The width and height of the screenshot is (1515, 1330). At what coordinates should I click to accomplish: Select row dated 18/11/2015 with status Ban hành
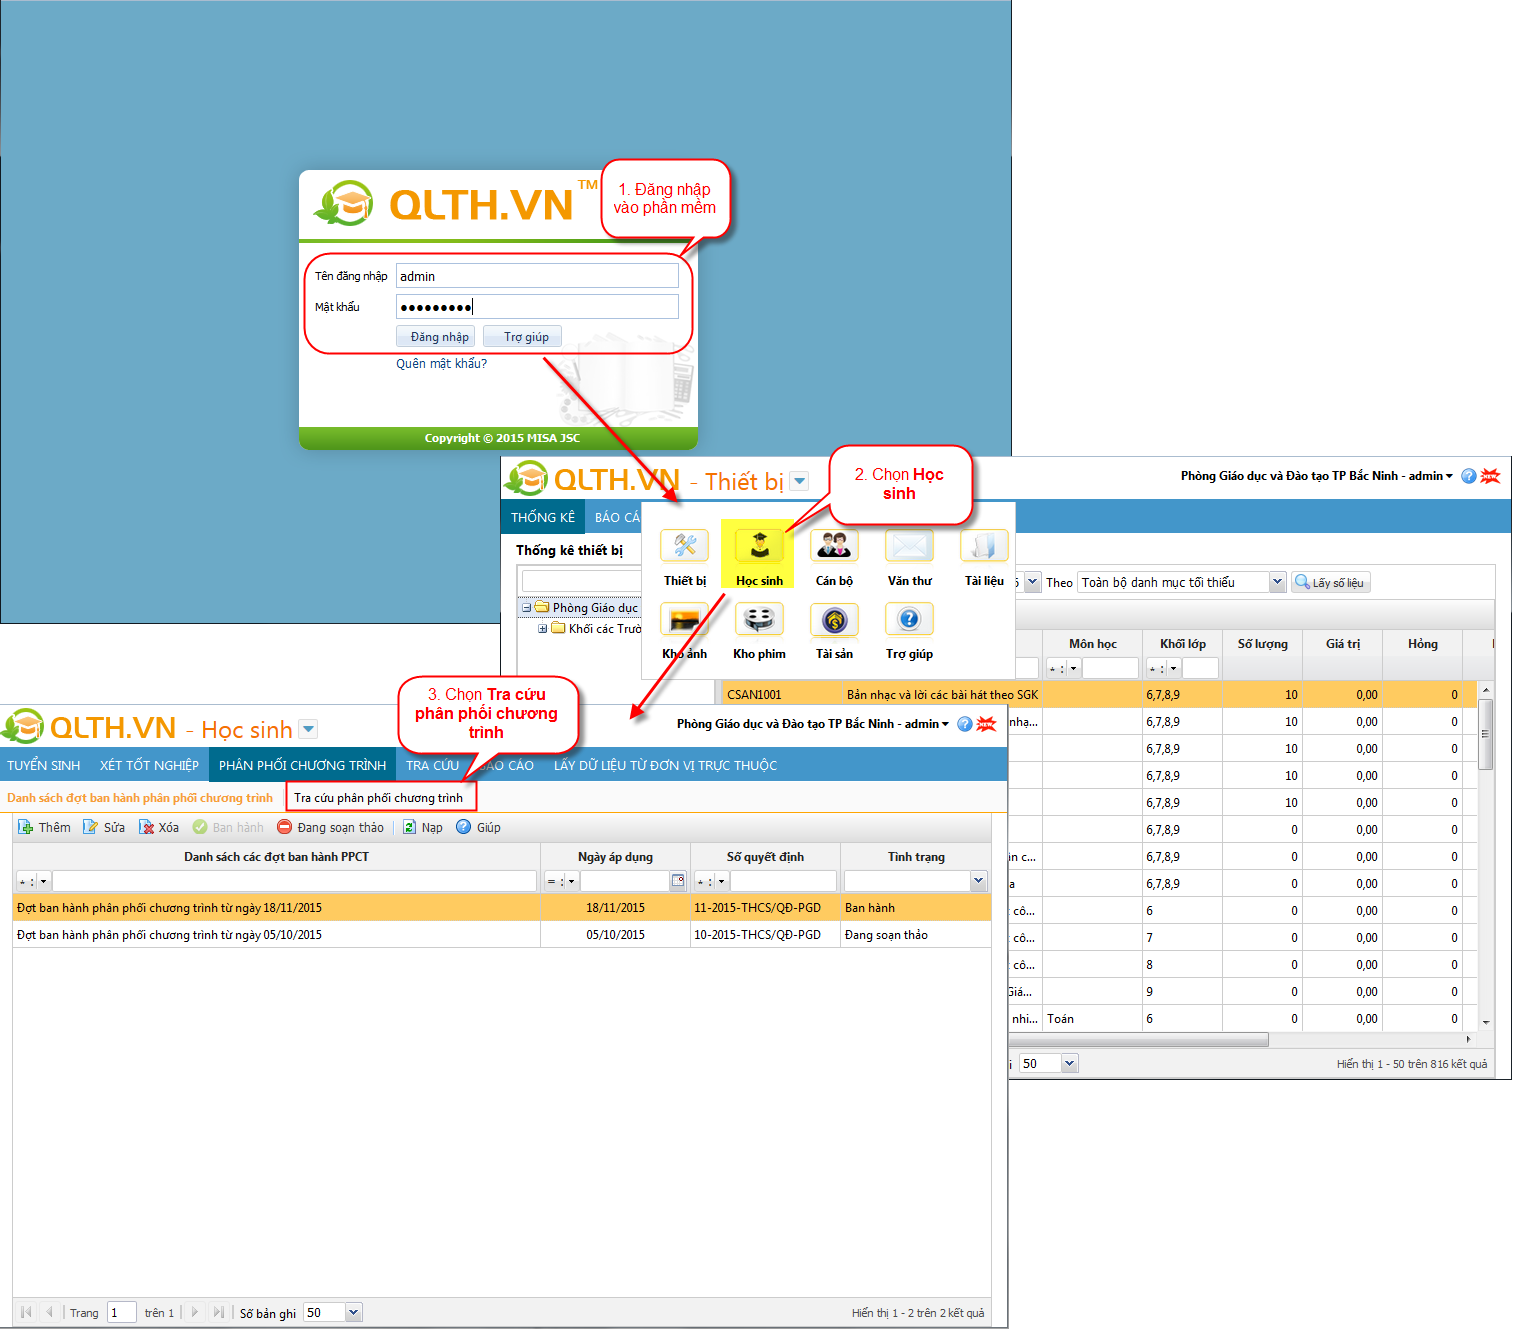502,908
